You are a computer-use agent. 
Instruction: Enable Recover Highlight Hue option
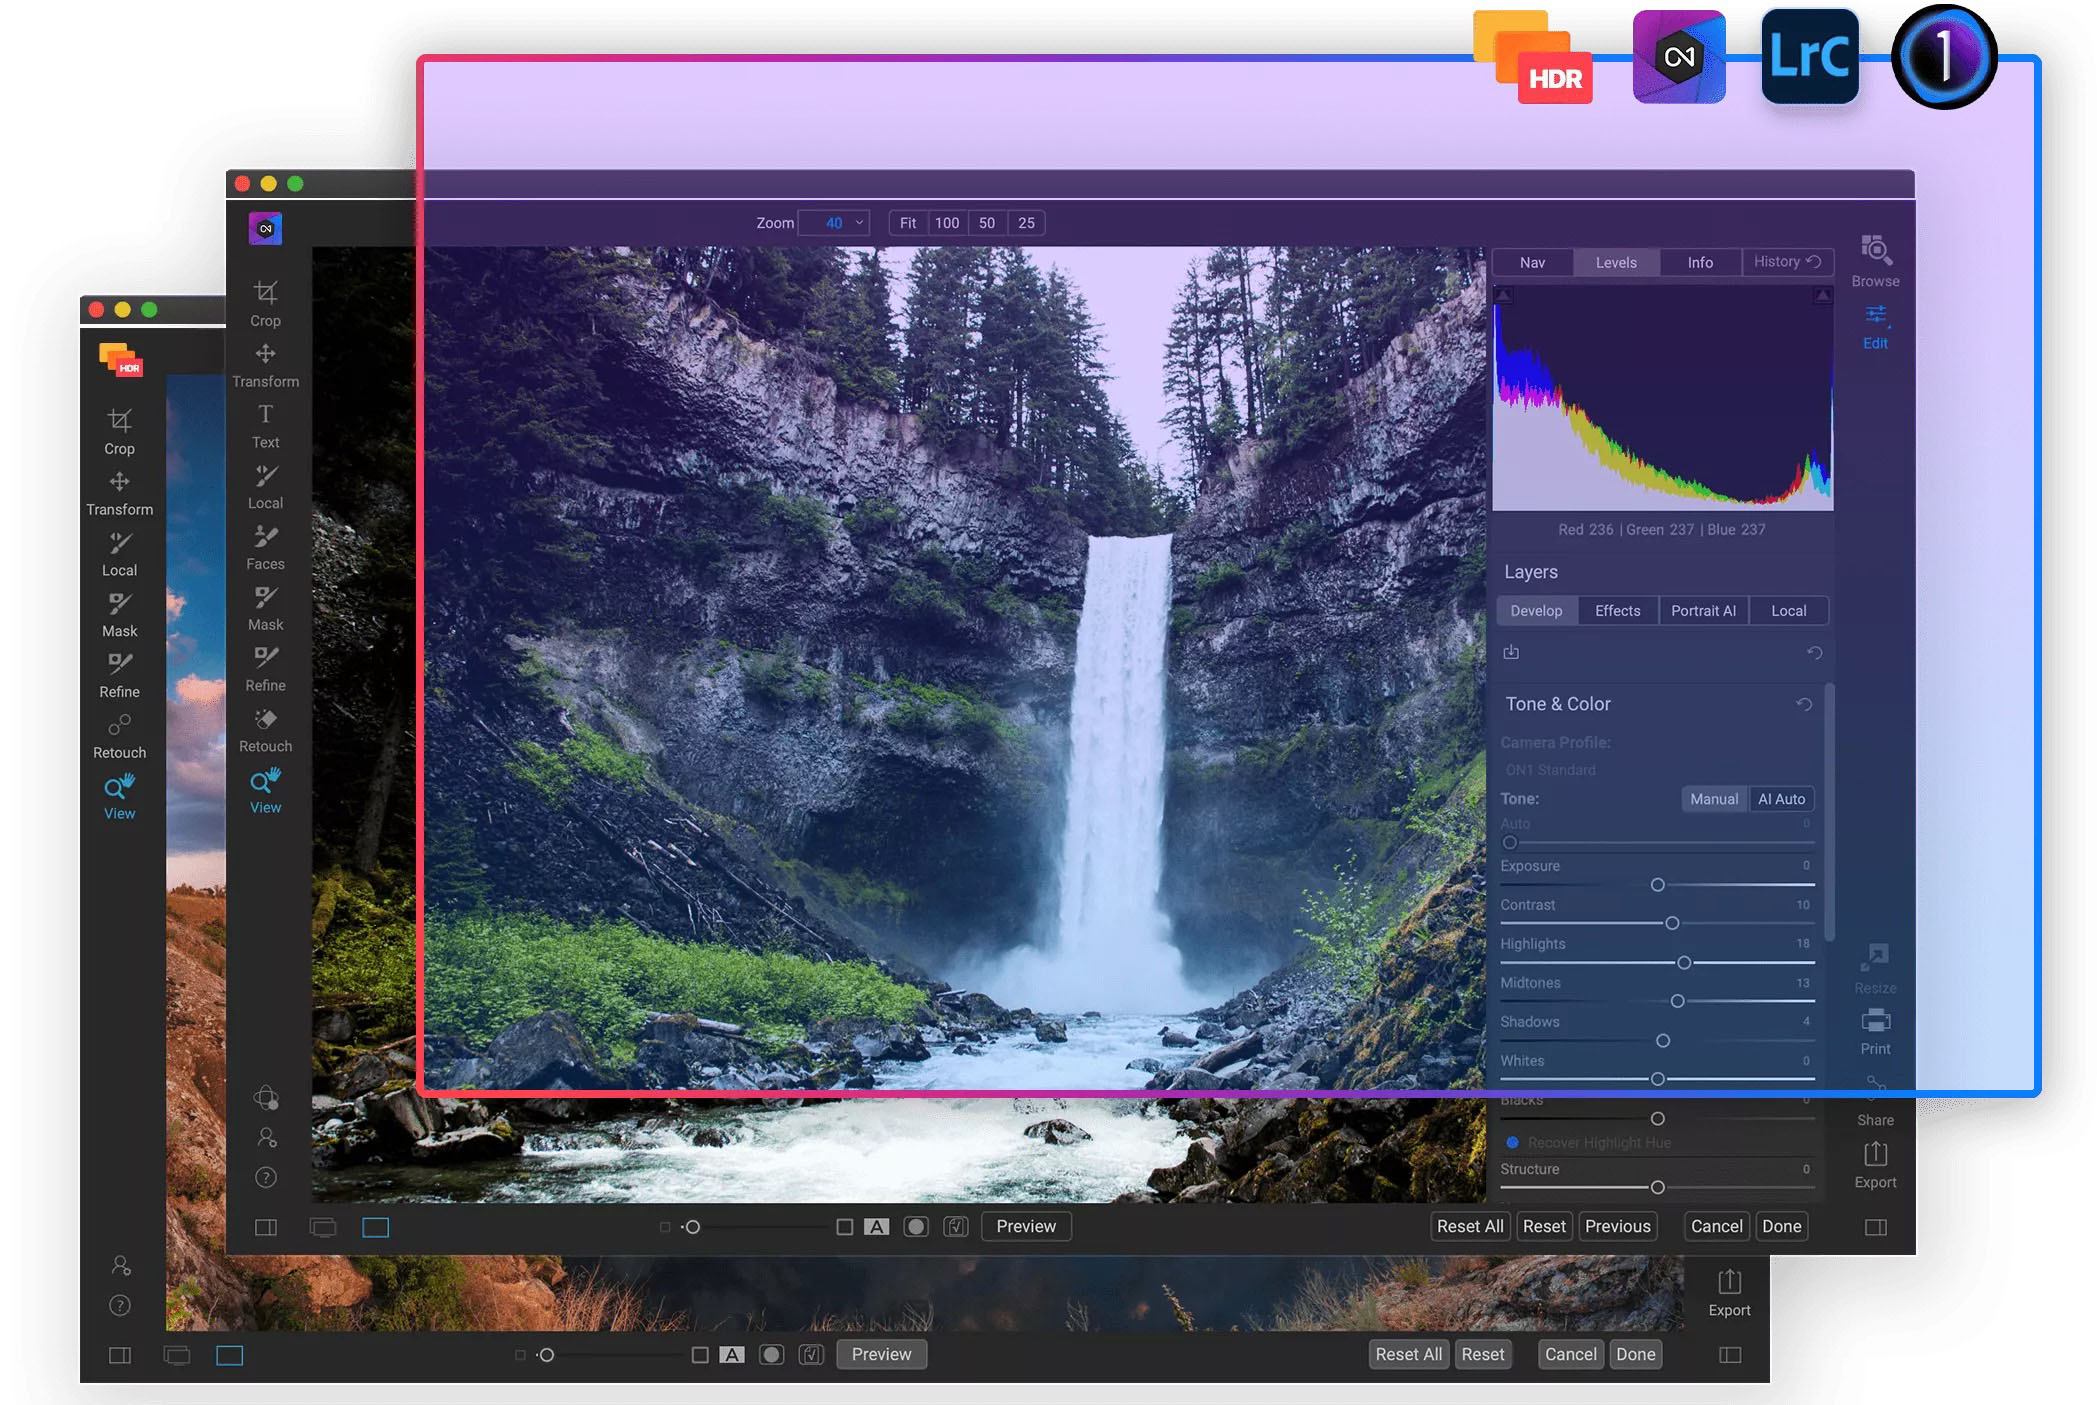tap(1513, 1142)
